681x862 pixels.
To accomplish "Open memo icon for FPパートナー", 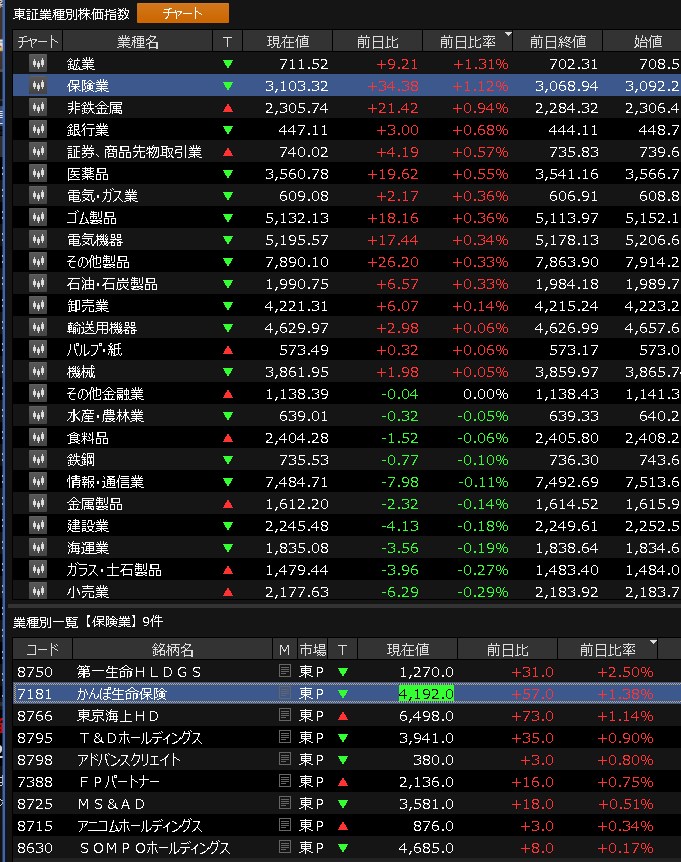I will click(285, 781).
